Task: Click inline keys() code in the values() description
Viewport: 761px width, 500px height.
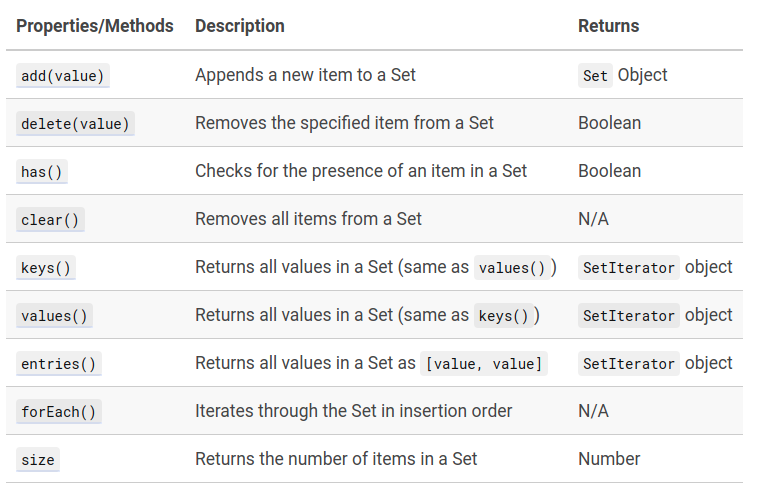Action: tap(503, 316)
